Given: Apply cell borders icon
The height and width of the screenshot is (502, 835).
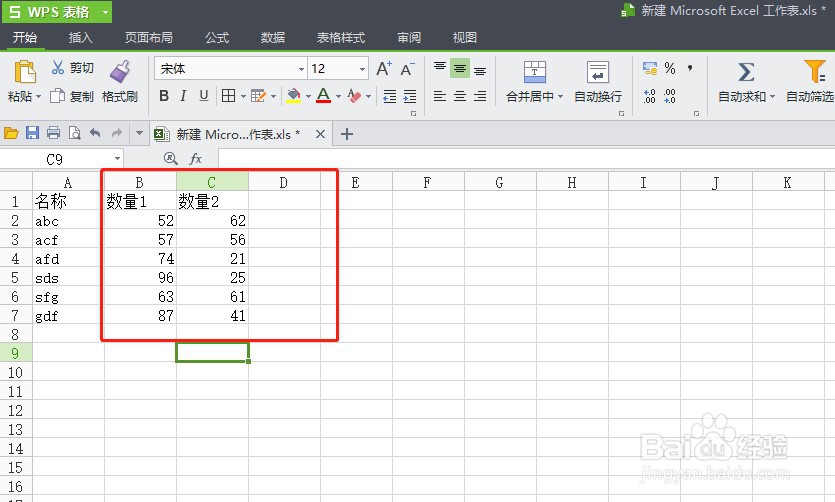Looking at the screenshot, I should (x=228, y=96).
